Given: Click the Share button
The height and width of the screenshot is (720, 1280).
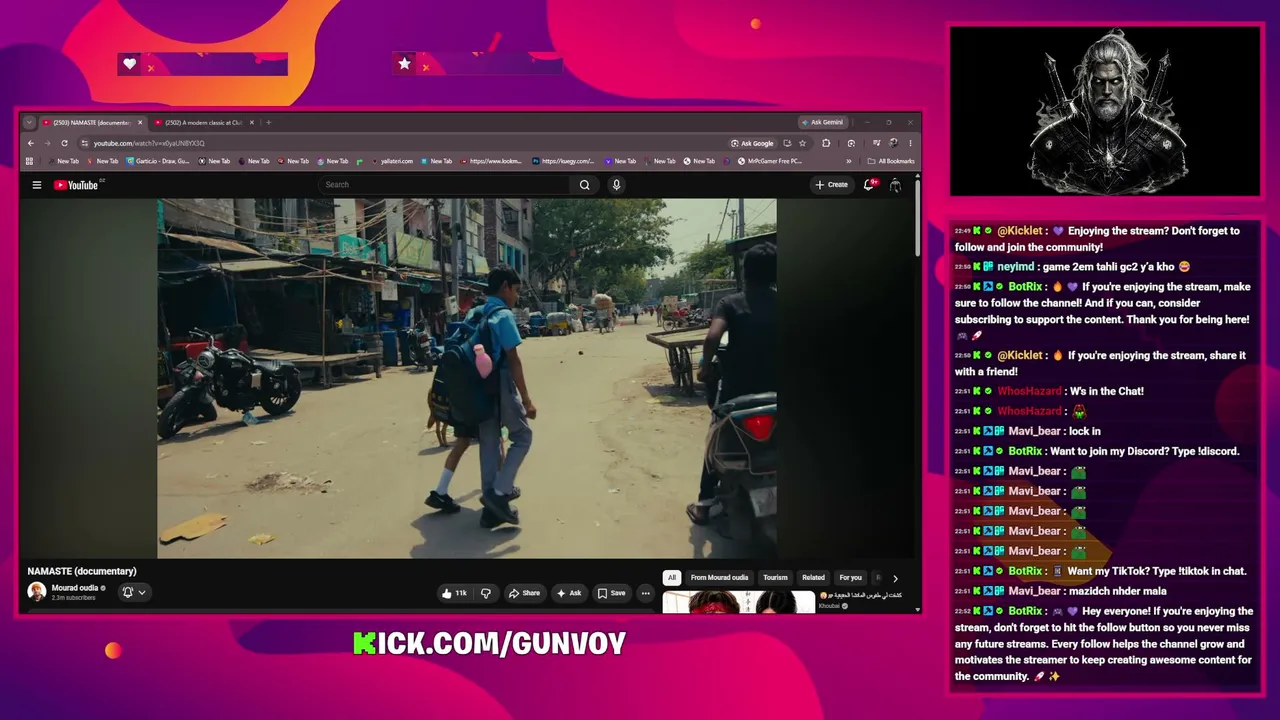Looking at the screenshot, I should (524, 593).
